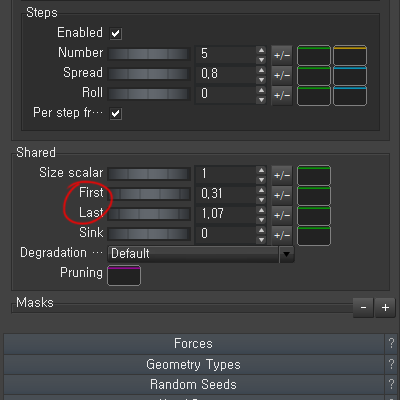Decrease First value with down arrow
Viewport: 400px width, 400px height.
(x=261, y=199)
